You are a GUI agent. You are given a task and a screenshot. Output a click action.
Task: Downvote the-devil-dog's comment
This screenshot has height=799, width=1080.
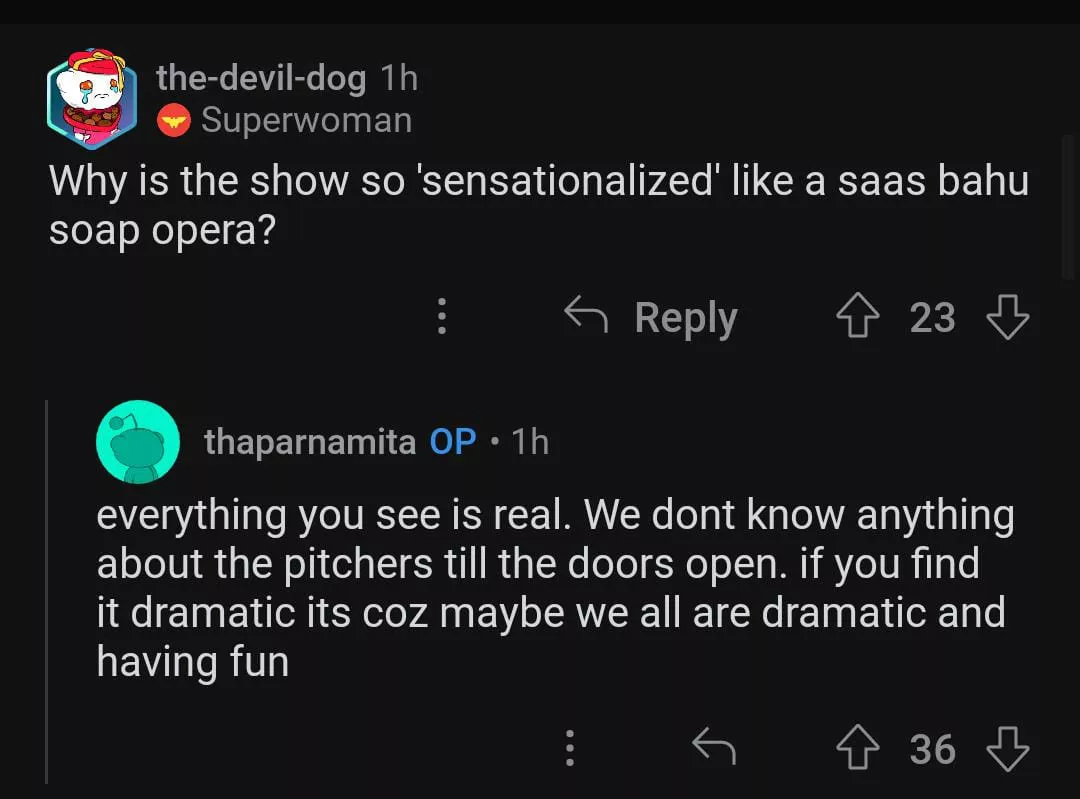click(1007, 318)
